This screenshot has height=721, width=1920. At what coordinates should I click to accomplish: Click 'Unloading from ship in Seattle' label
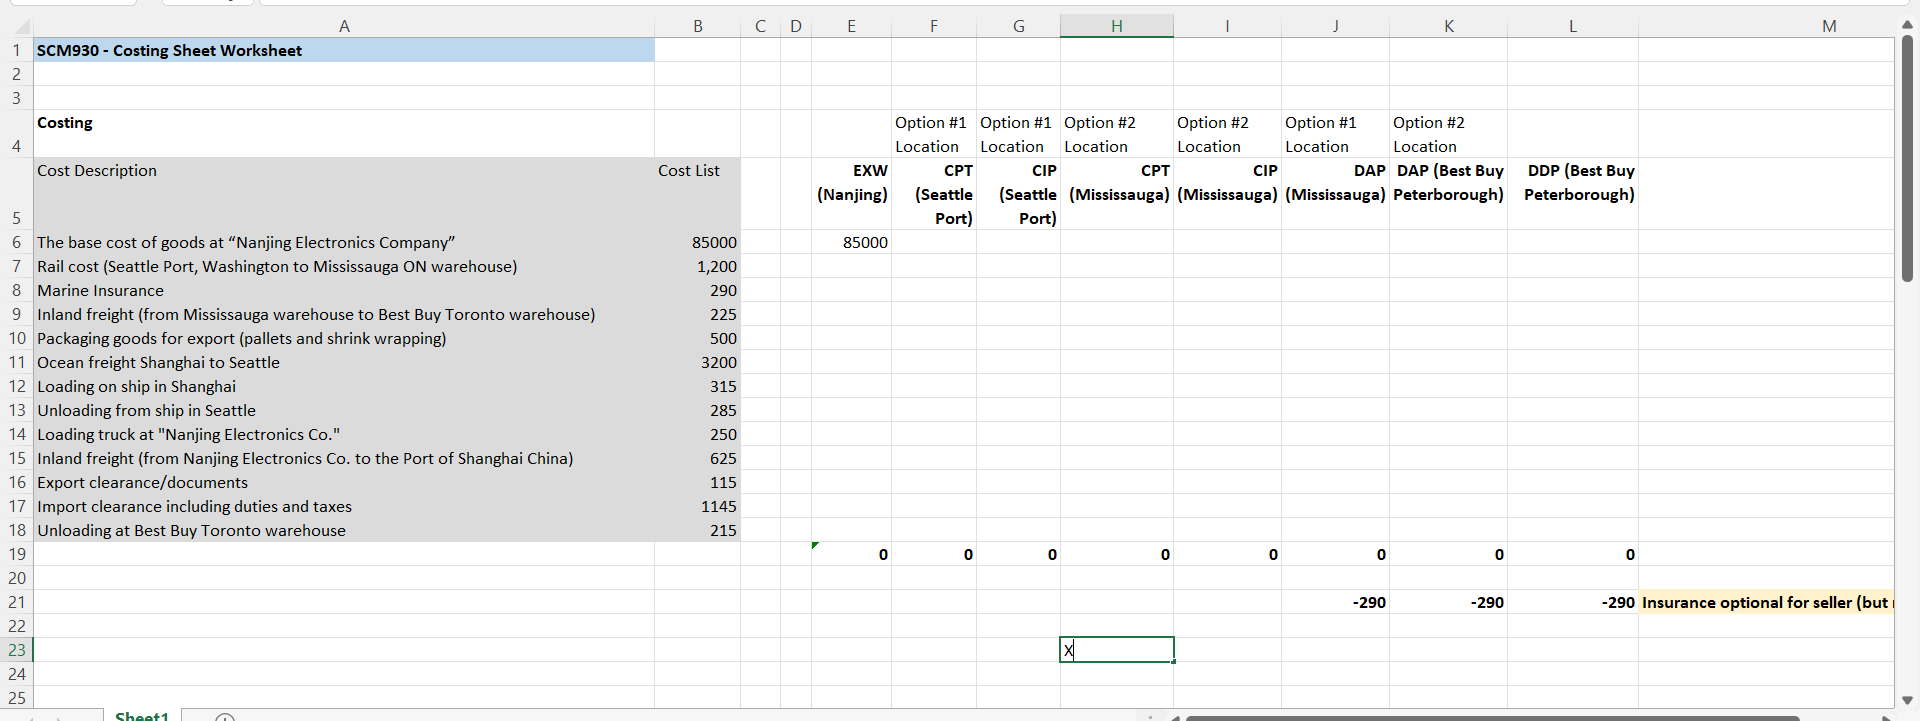146,410
